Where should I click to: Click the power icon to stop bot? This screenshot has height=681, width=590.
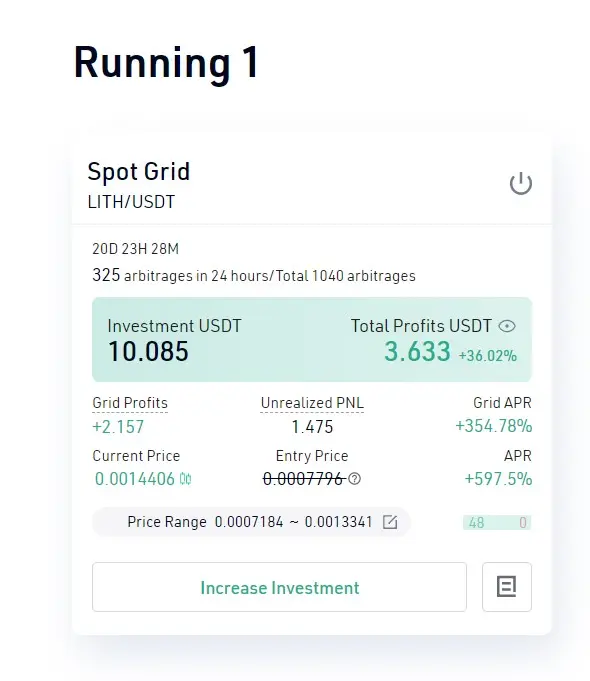tap(520, 183)
